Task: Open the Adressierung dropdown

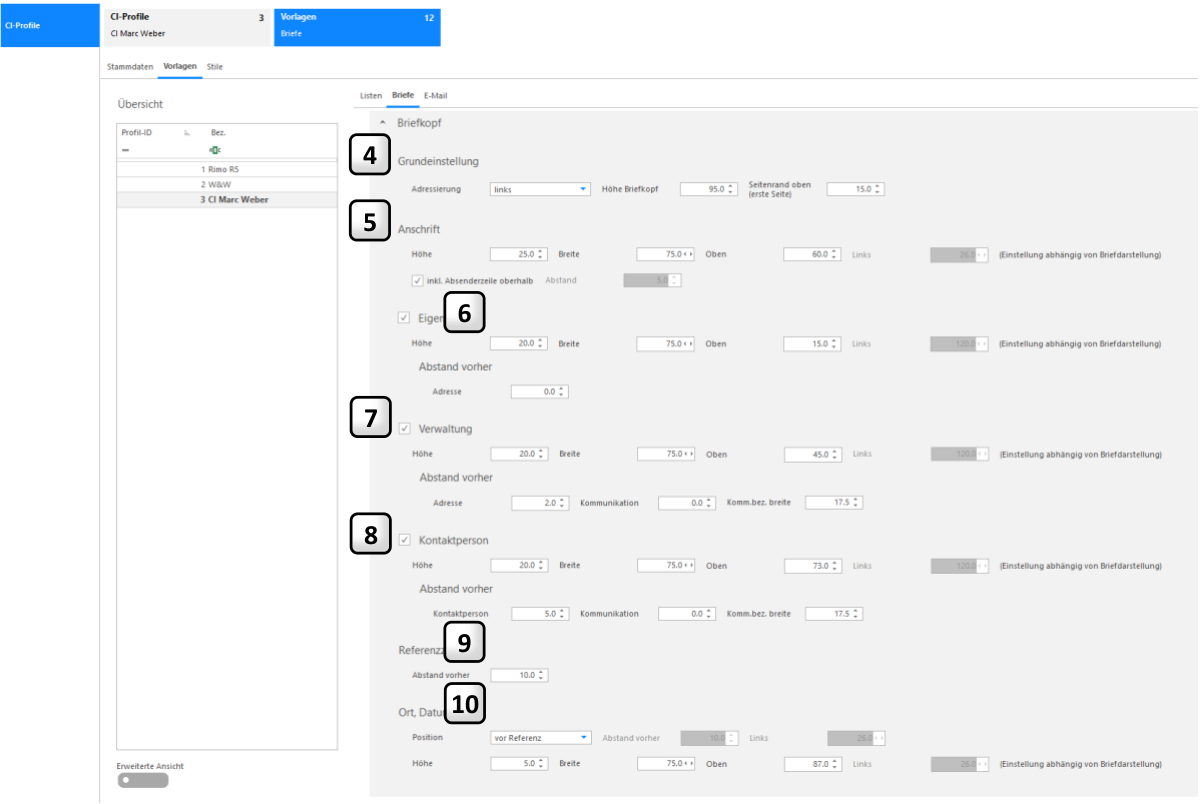Action: point(541,189)
